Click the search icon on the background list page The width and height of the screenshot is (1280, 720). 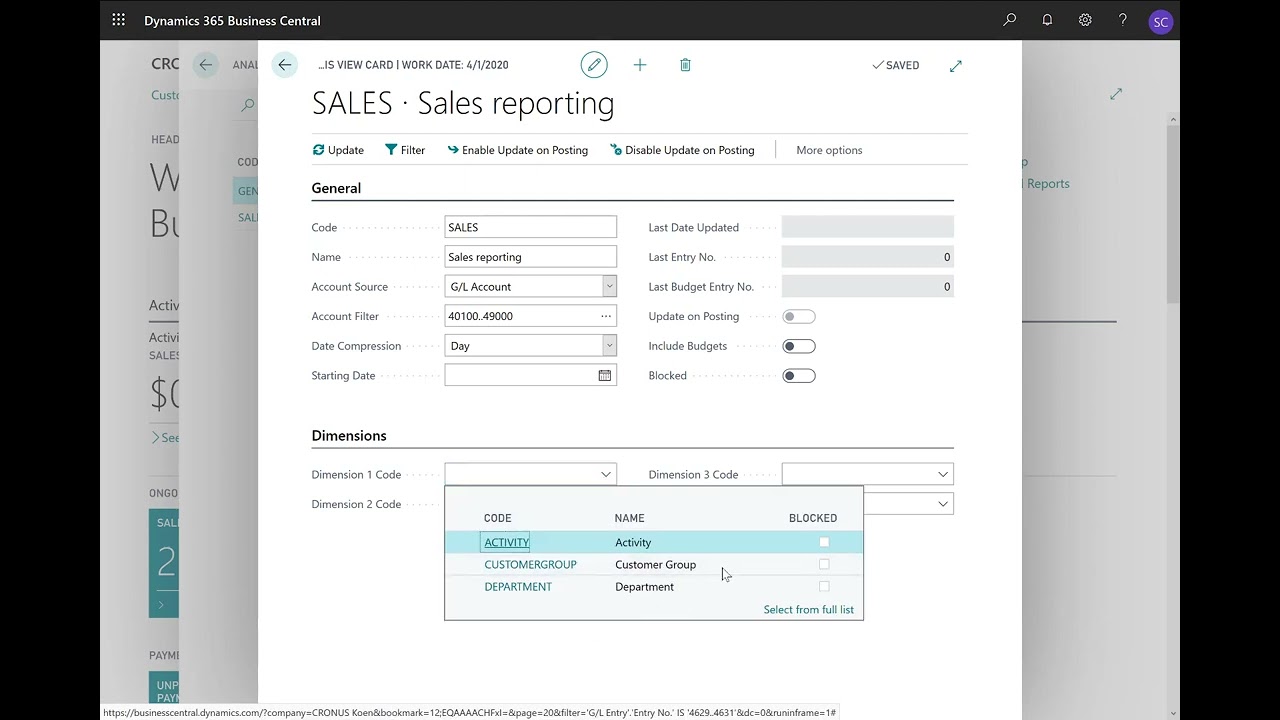point(247,104)
